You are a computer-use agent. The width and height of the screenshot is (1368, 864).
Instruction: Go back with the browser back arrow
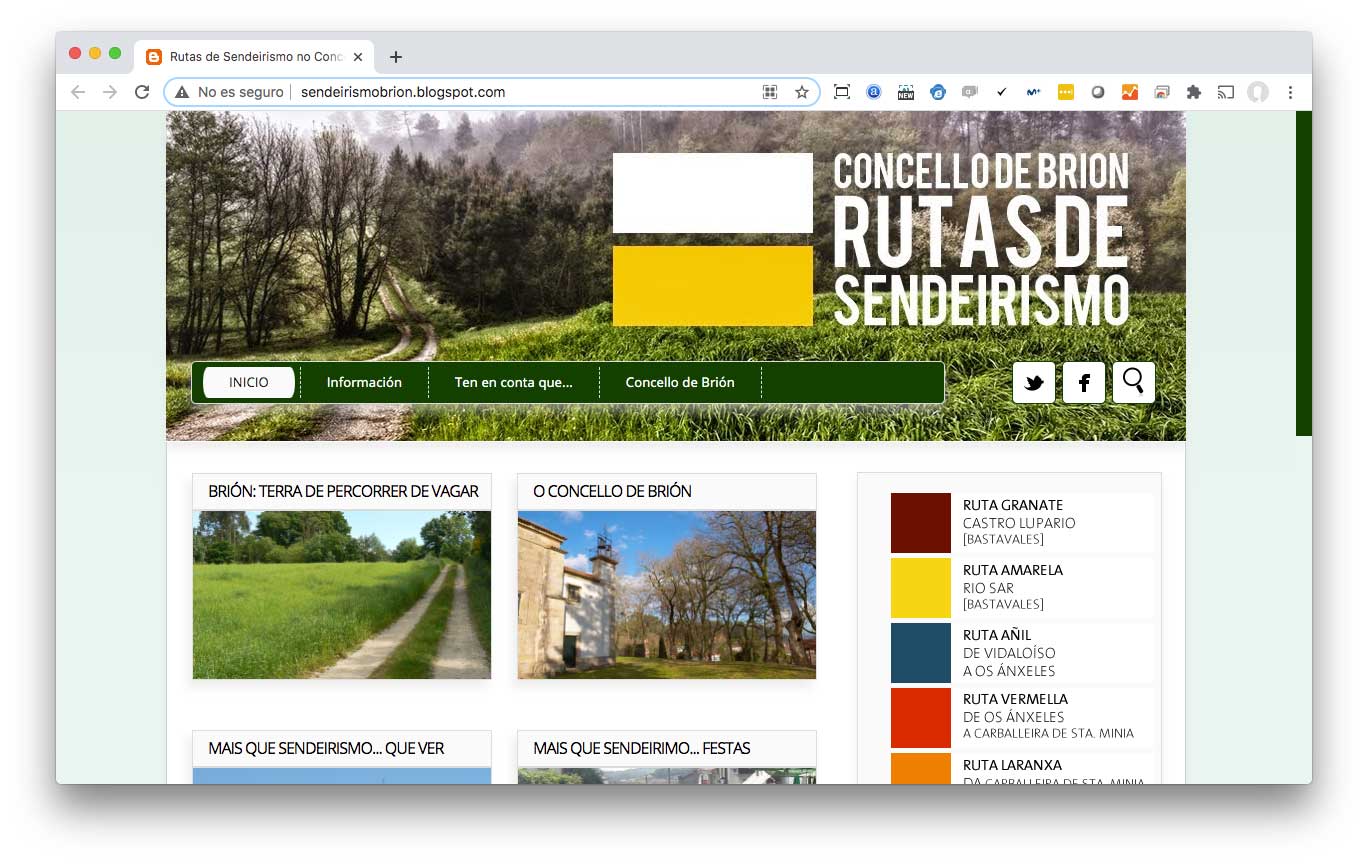[x=78, y=92]
